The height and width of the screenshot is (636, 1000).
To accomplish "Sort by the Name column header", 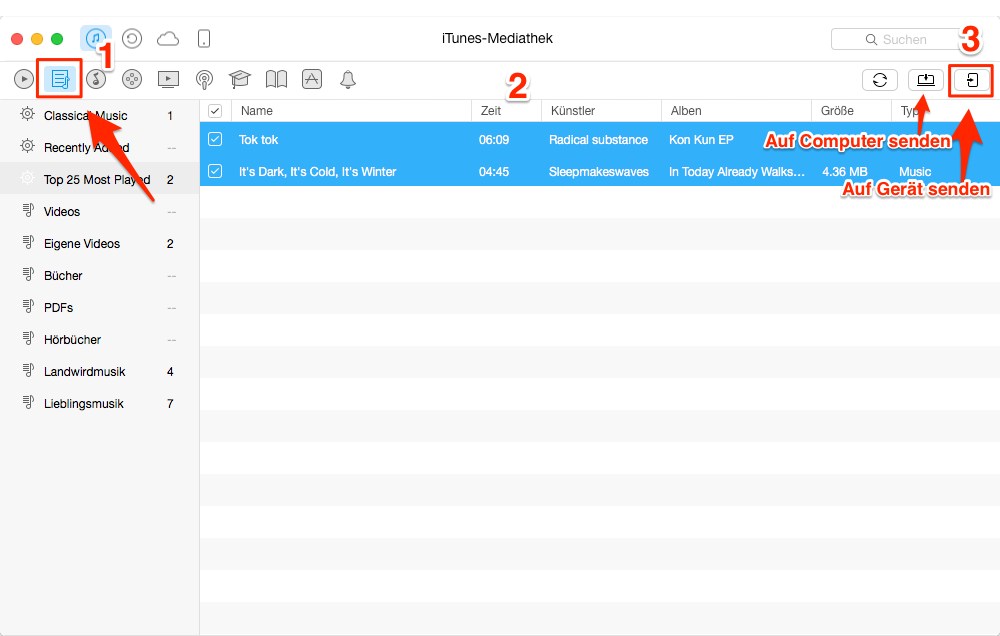I will coord(351,111).
